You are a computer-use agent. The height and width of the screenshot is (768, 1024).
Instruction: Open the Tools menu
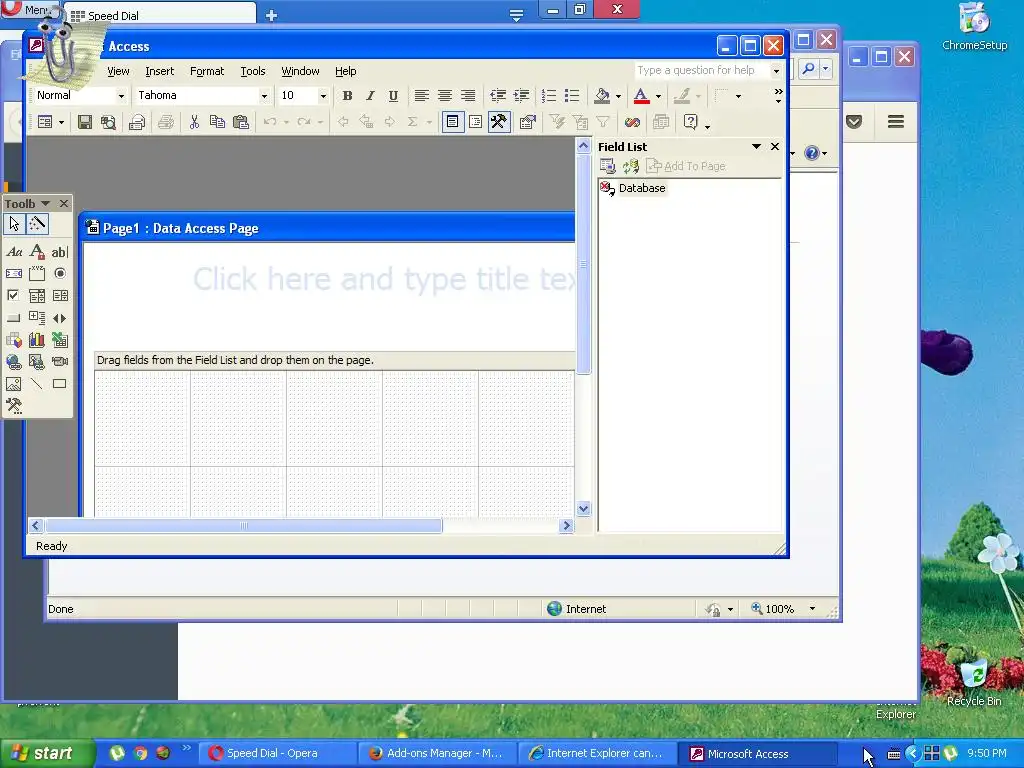253,71
